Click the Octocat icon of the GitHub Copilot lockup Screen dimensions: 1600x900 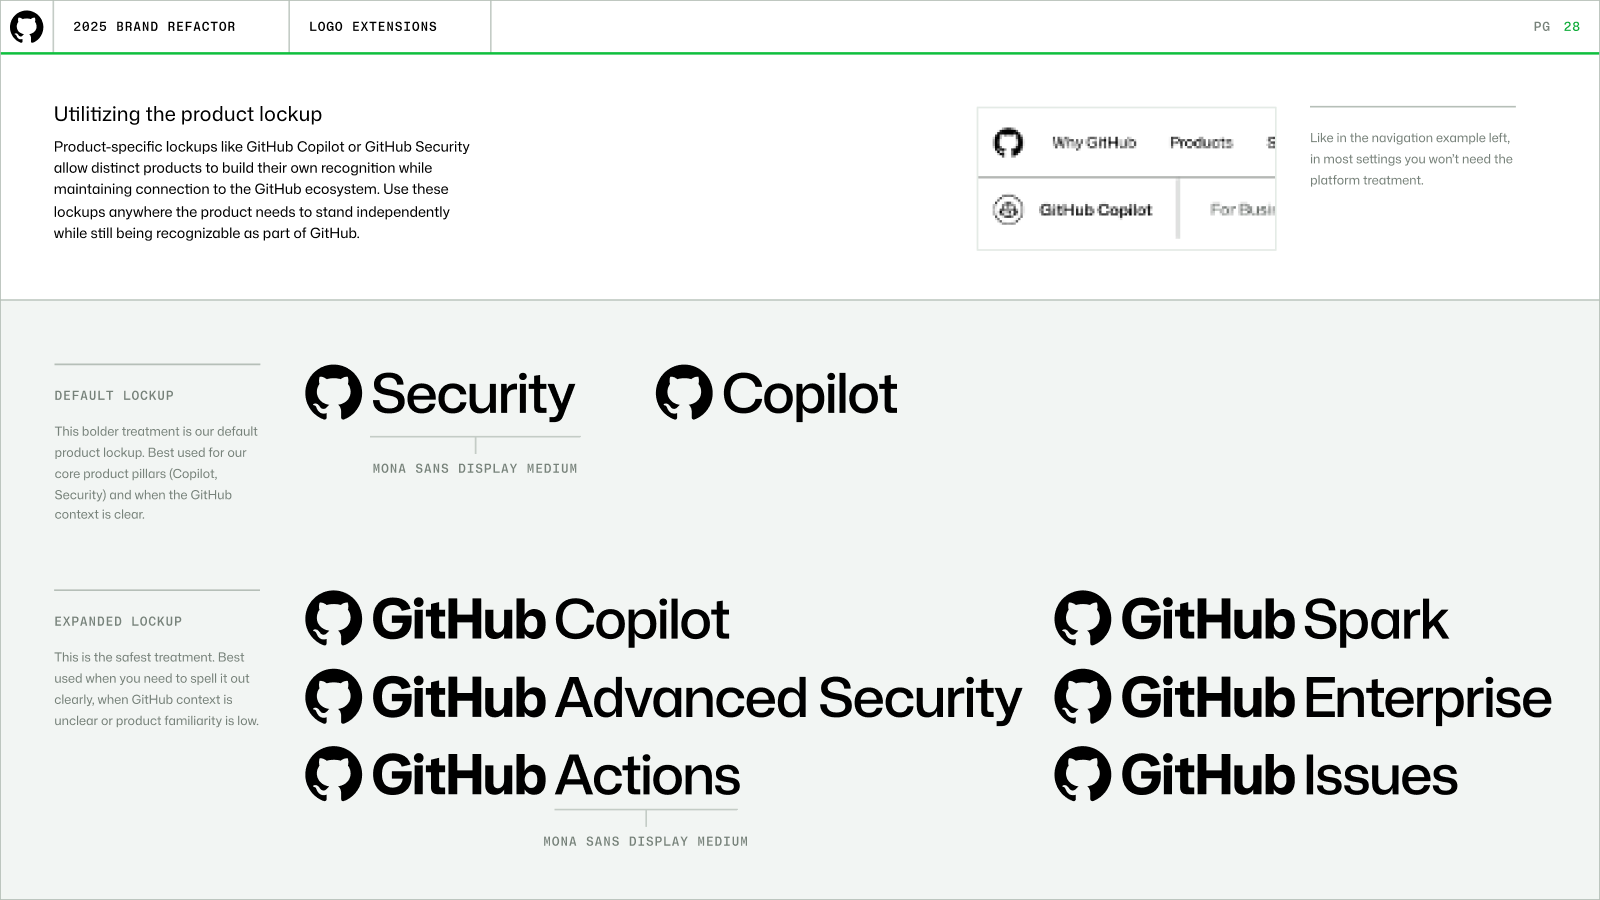click(333, 618)
